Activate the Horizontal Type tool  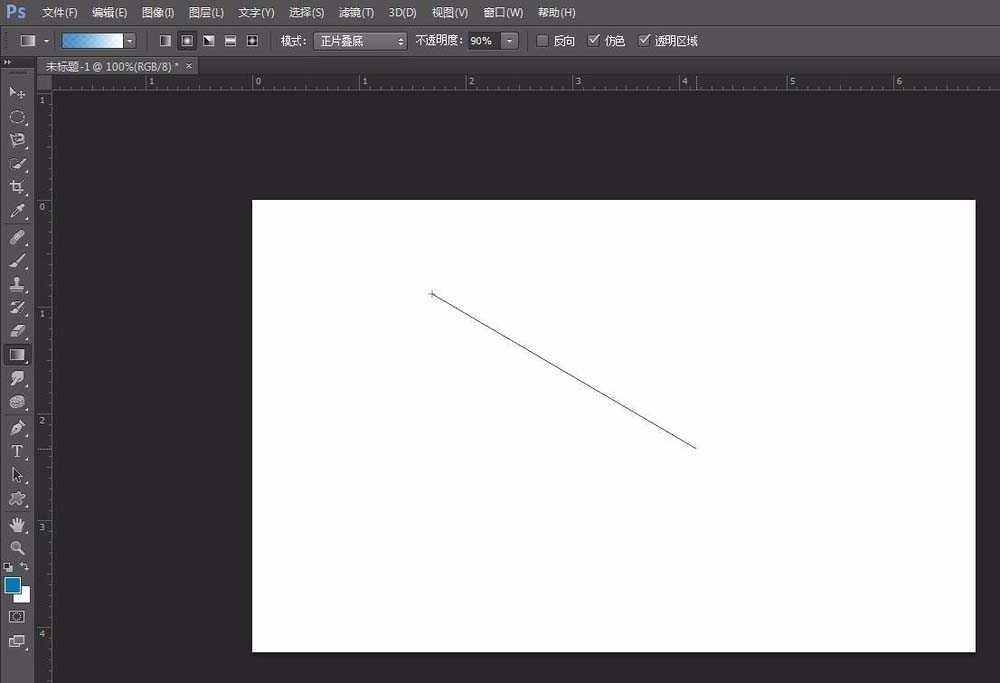click(x=17, y=452)
